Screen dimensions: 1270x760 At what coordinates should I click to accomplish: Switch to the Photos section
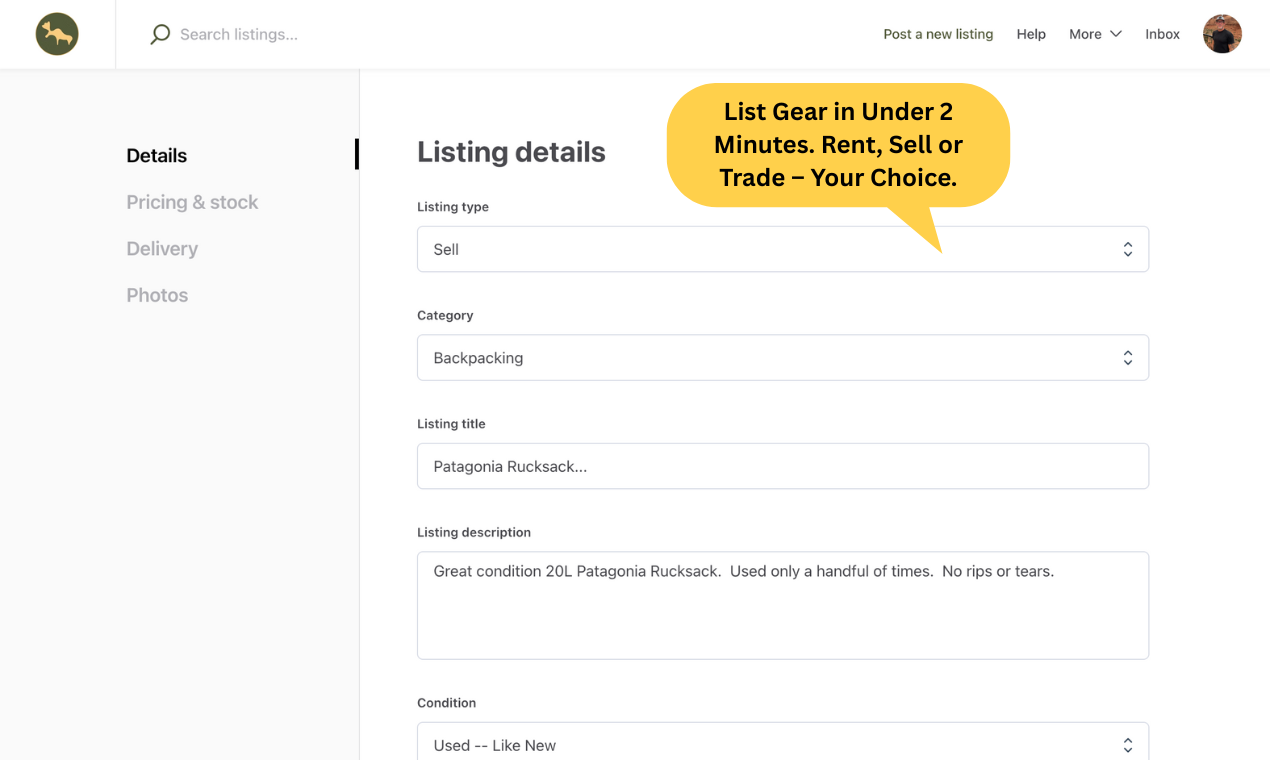(157, 295)
